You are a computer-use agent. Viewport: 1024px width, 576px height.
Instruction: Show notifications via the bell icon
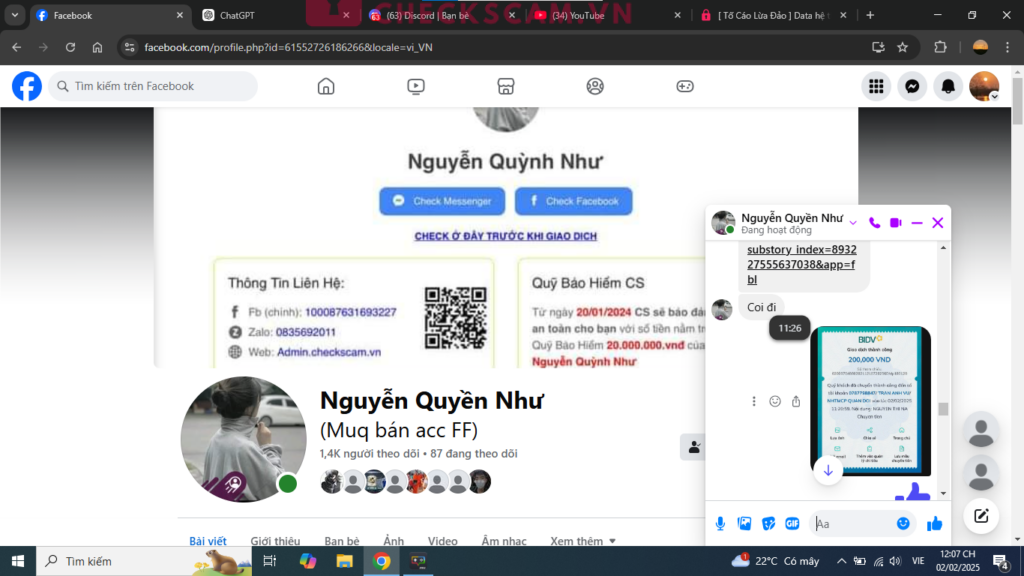tap(948, 87)
